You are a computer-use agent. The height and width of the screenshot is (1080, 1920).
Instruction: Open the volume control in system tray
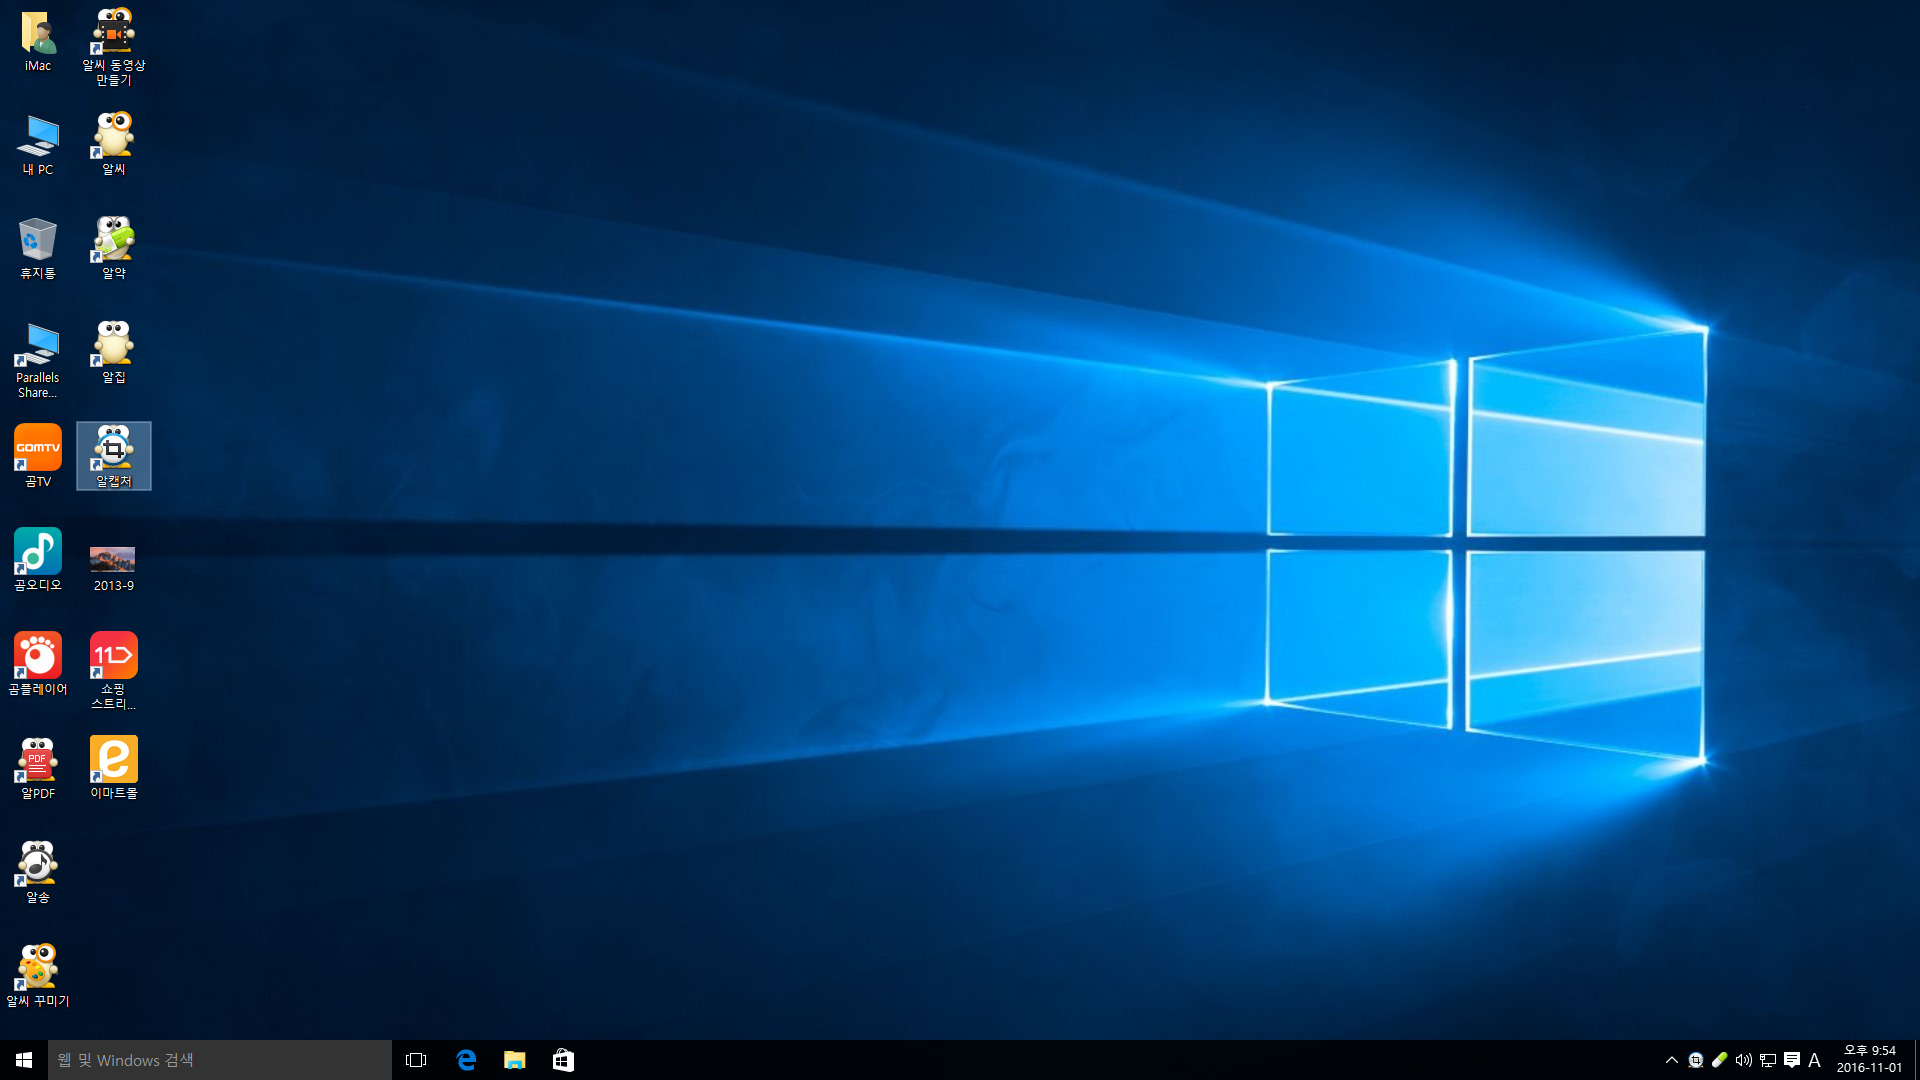[1743, 1060]
